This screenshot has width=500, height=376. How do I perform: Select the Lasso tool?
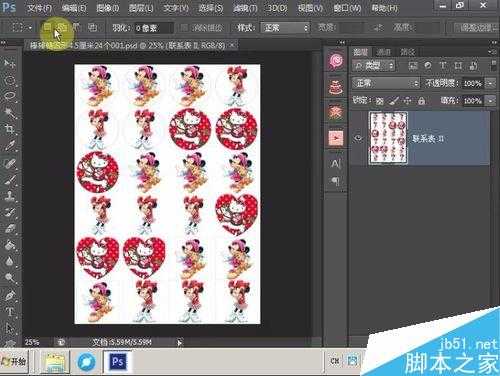tap(9, 96)
